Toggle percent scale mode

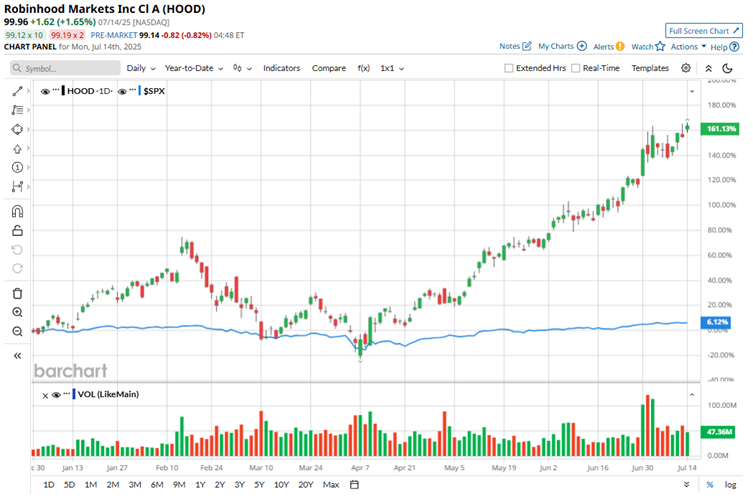[709, 485]
